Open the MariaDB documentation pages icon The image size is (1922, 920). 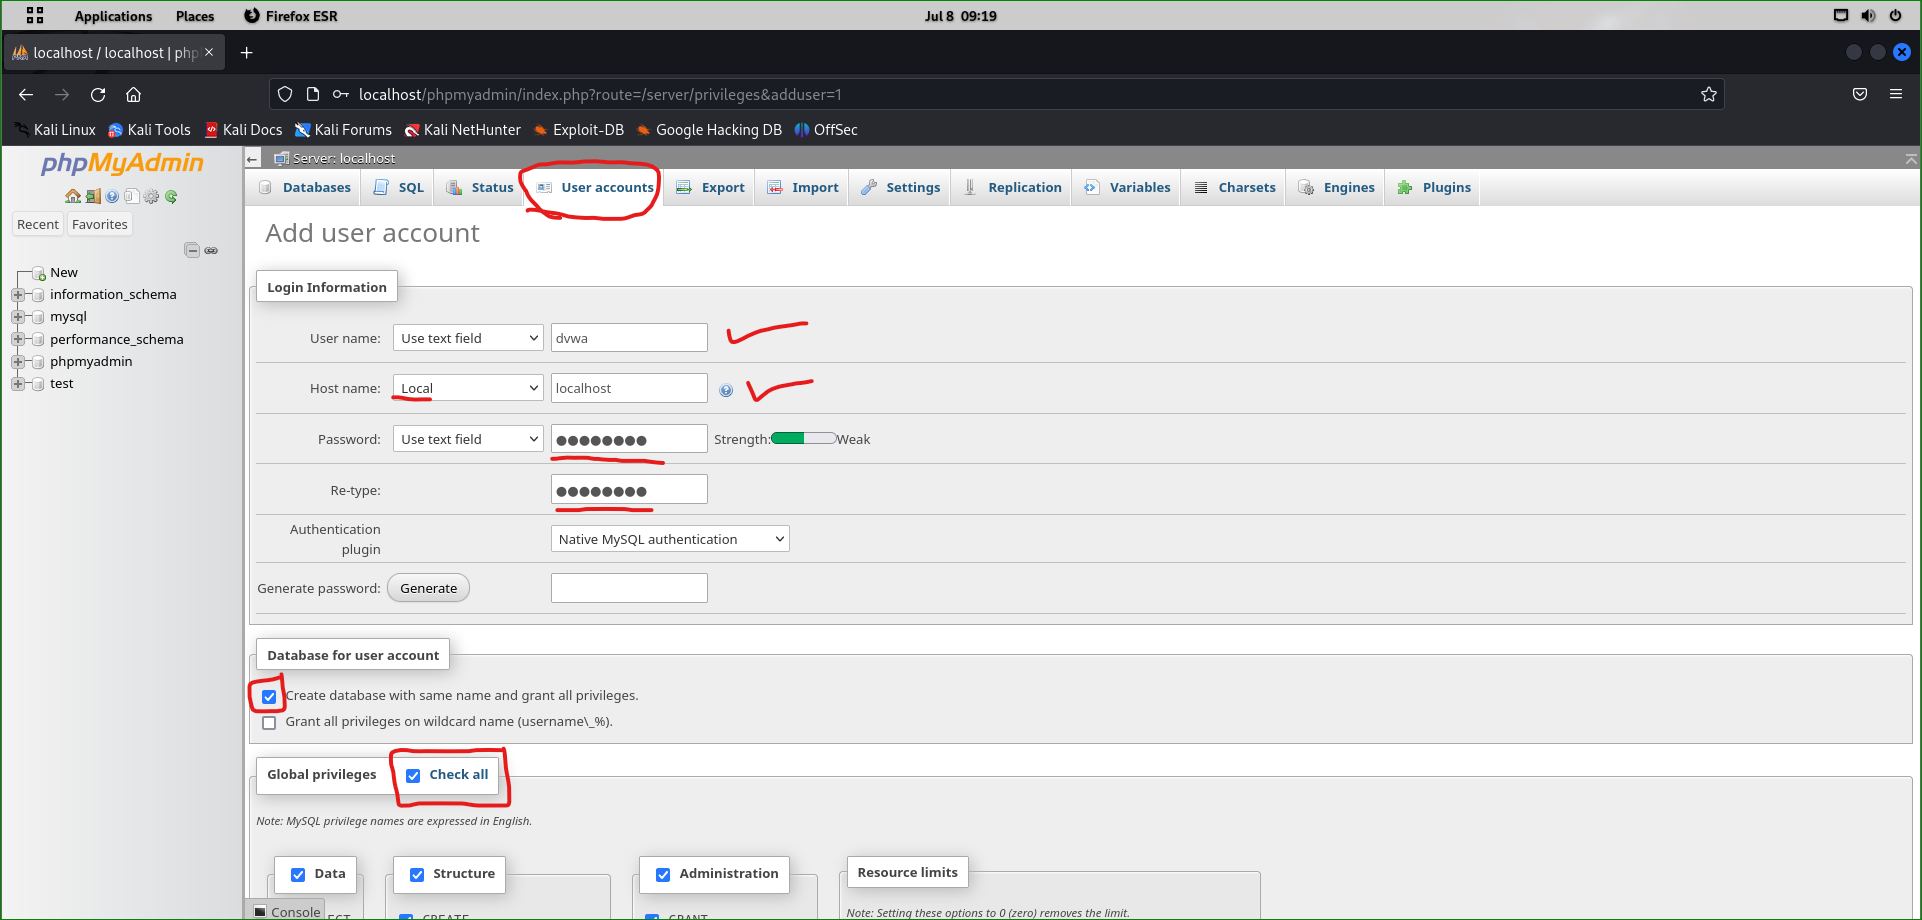coord(131,196)
